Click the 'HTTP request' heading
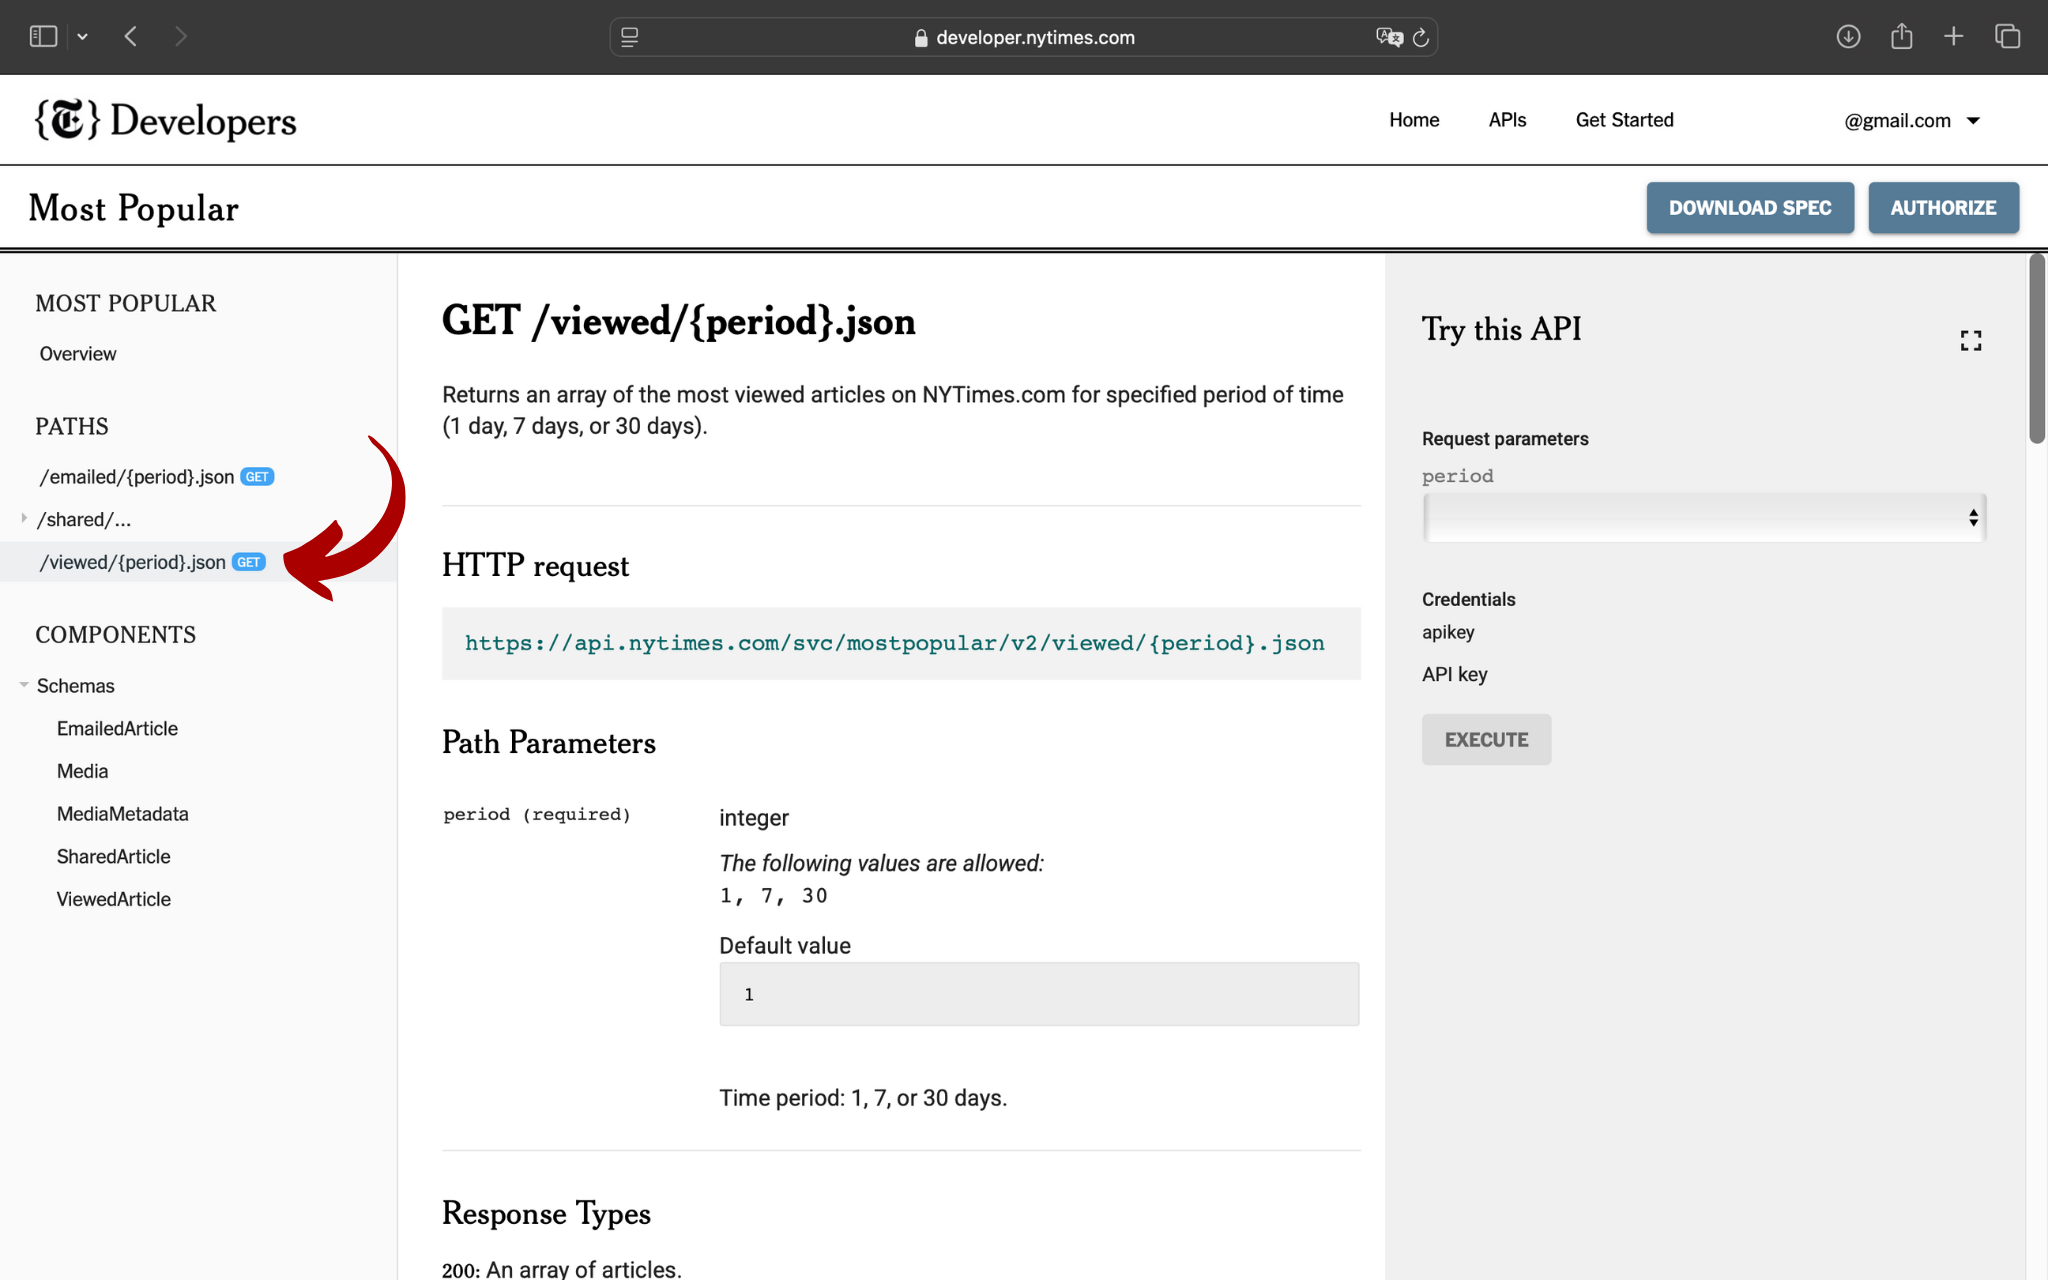Viewport: 2048px width, 1280px height. point(535,566)
